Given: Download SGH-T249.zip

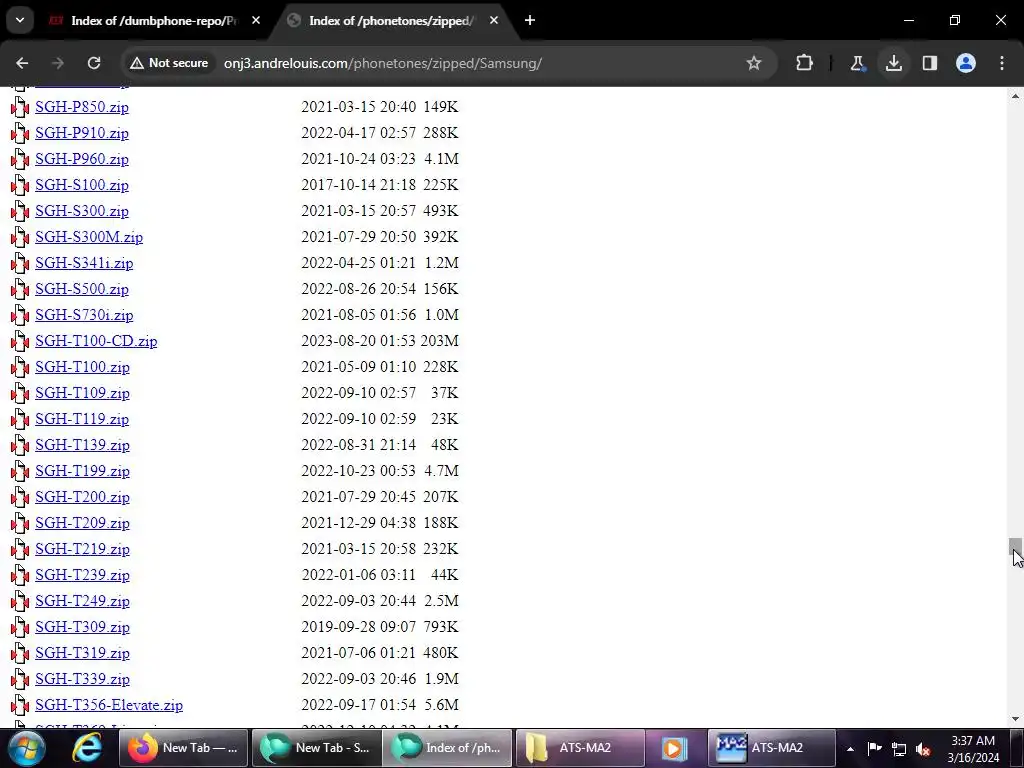Looking at the screenshot, I should point(82,601).
